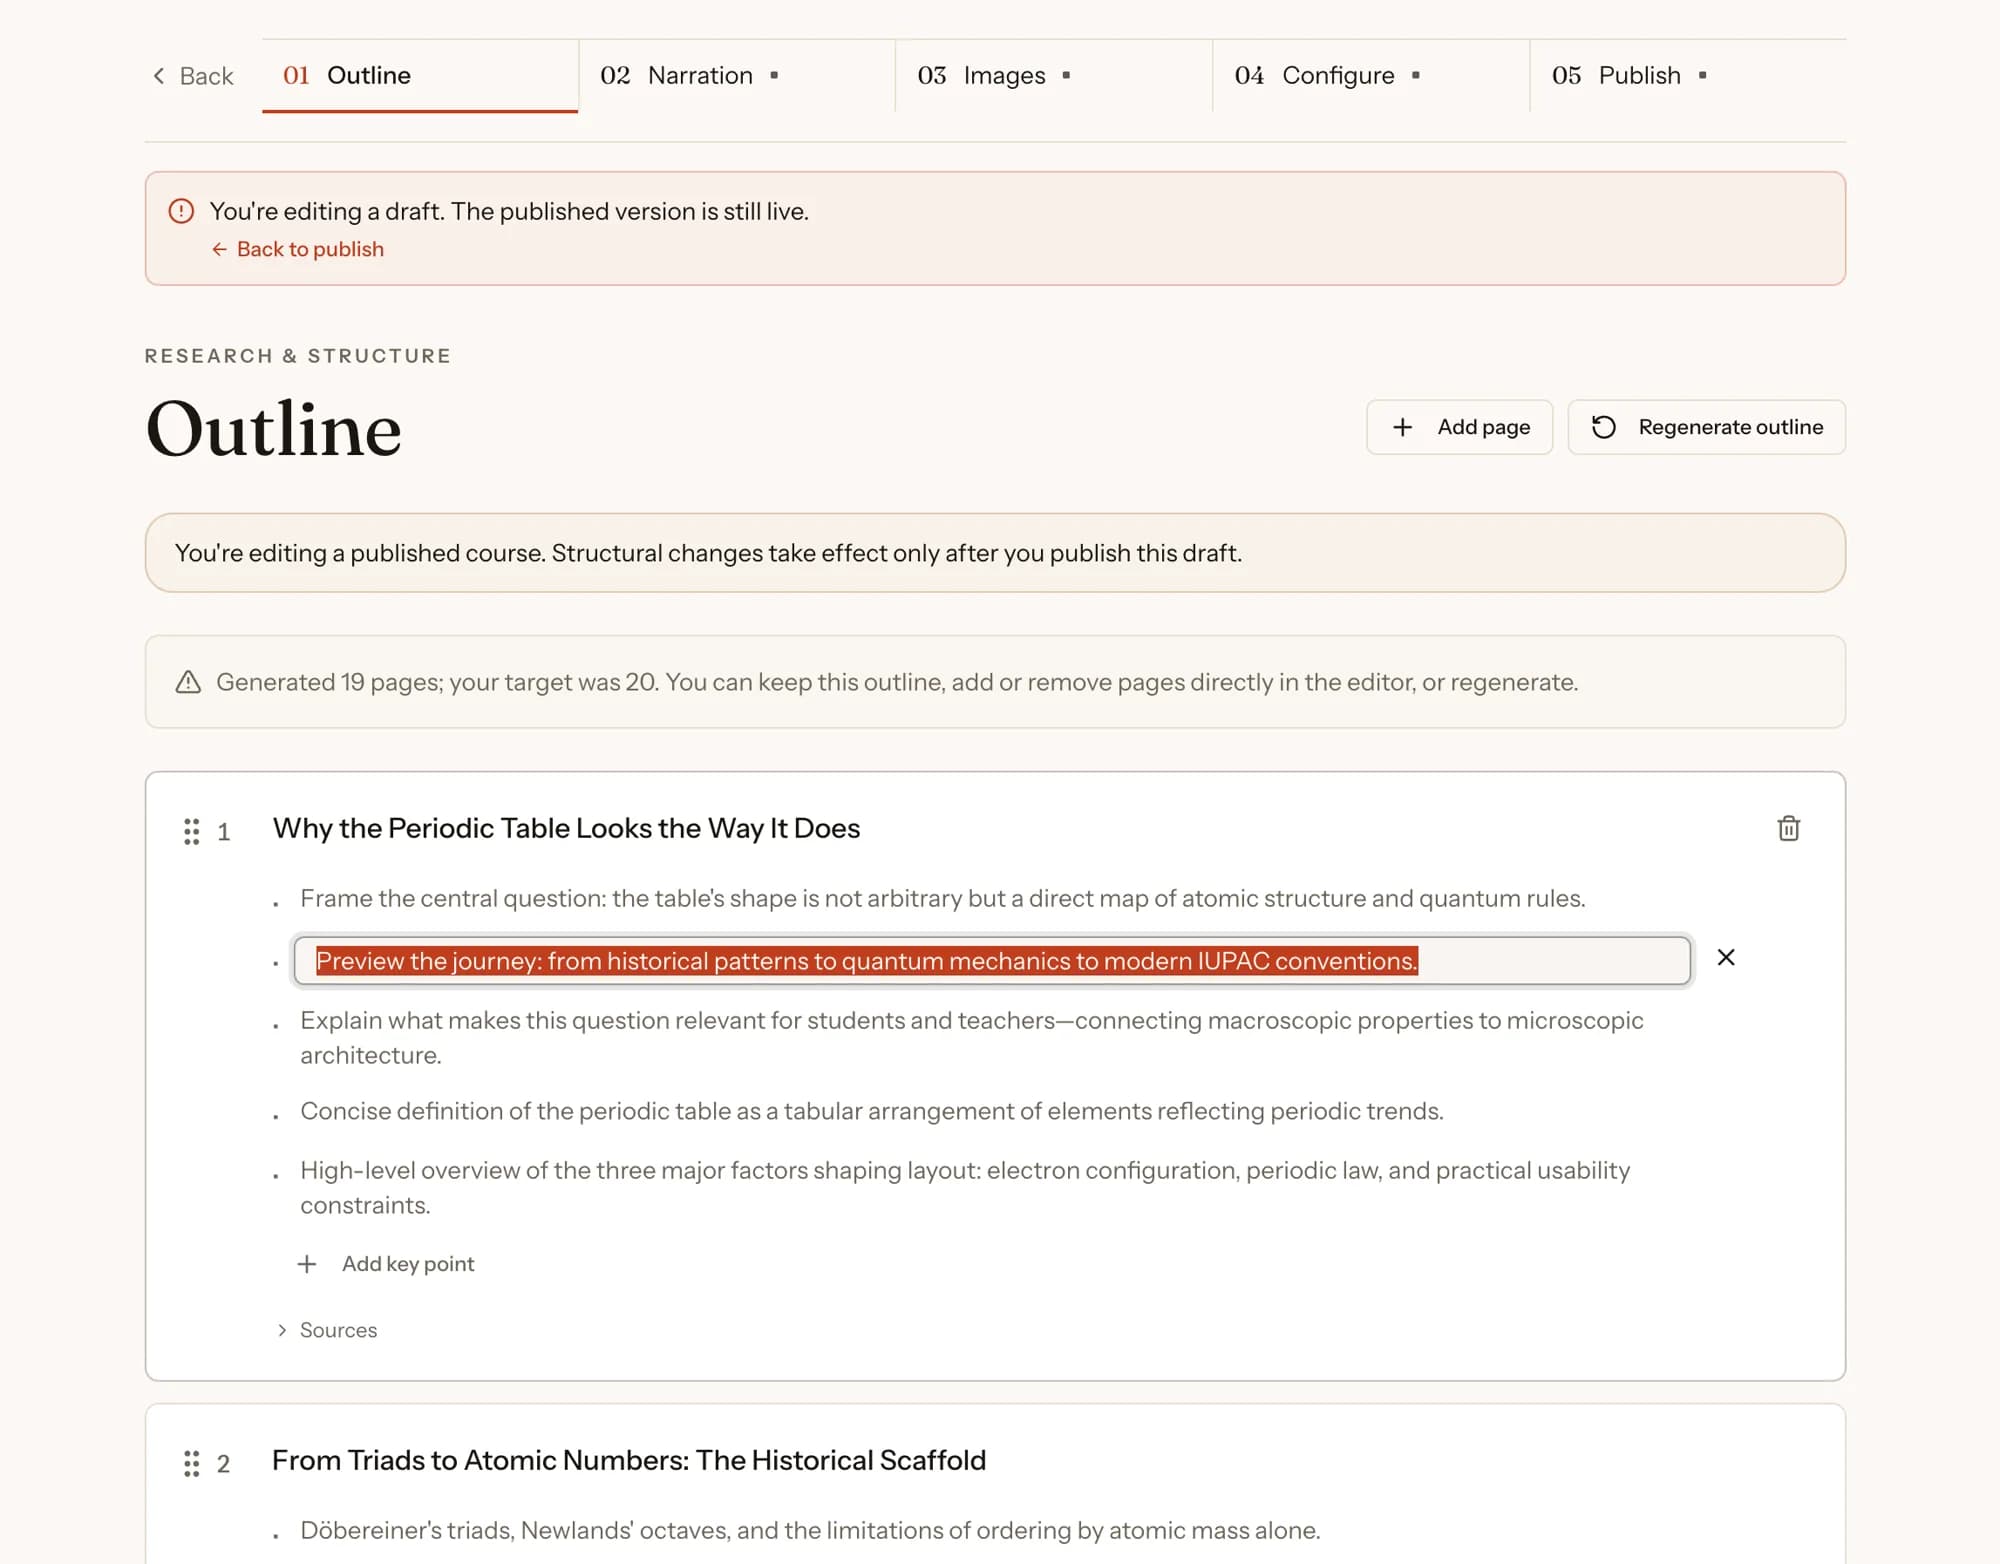The image size is (2000, 1564).
Task: Grab the drag handle for page 2
Action: tap(191, 1463)
